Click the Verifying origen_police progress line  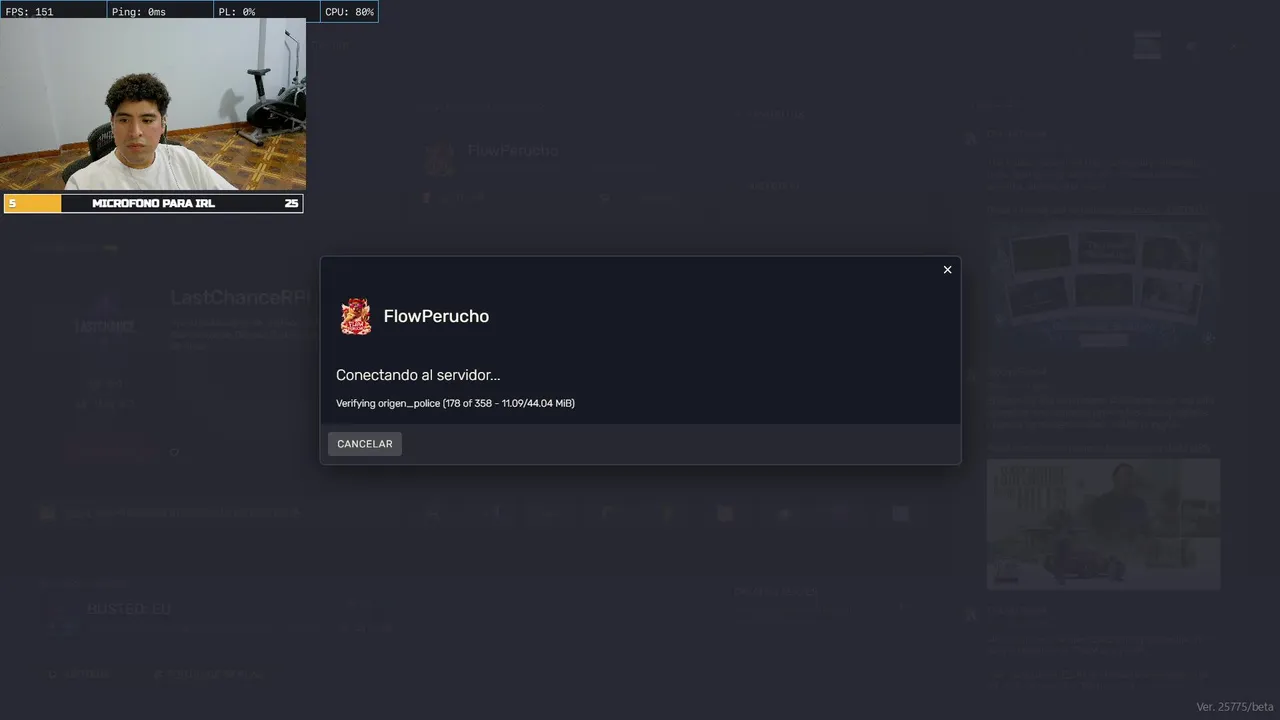455,403
